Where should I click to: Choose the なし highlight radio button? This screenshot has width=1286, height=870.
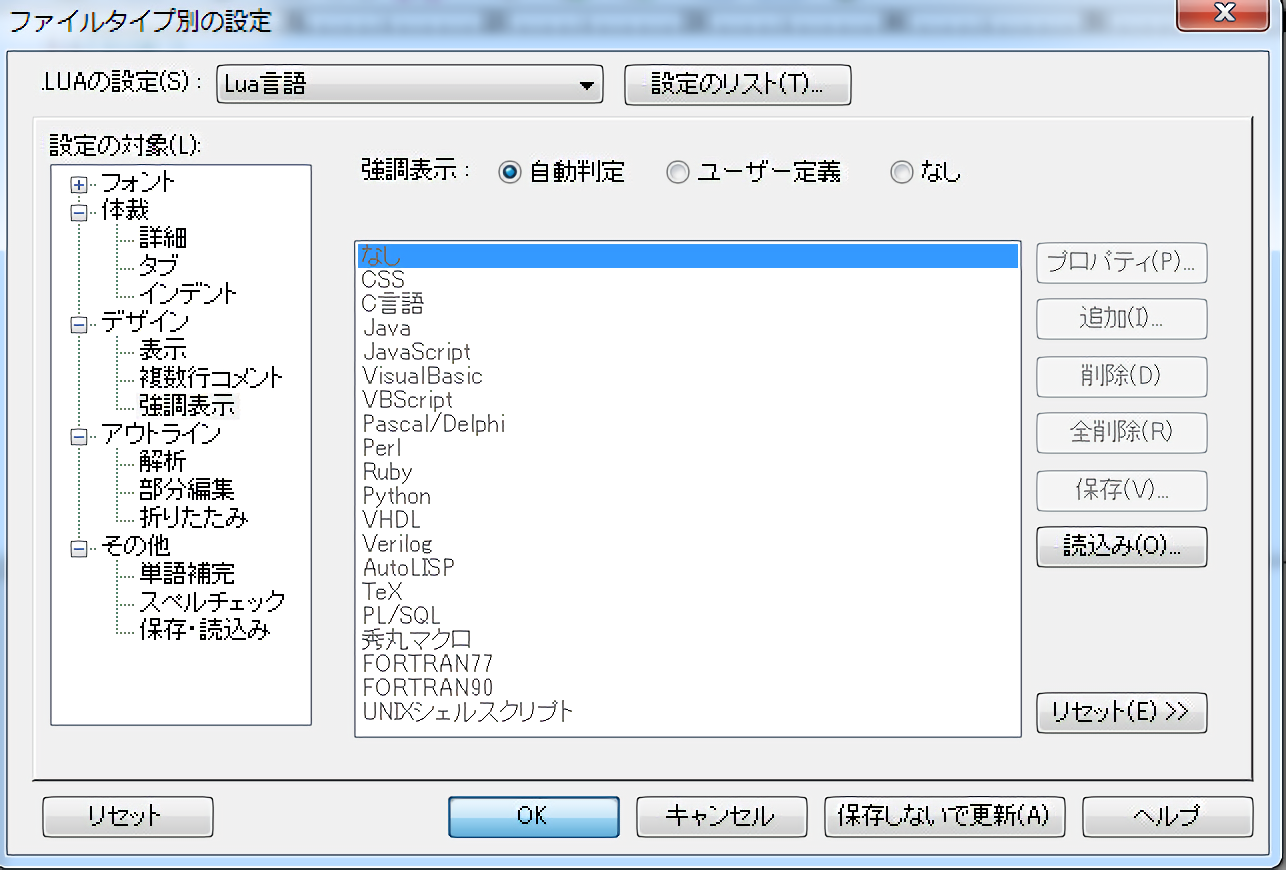pos(902,173)
